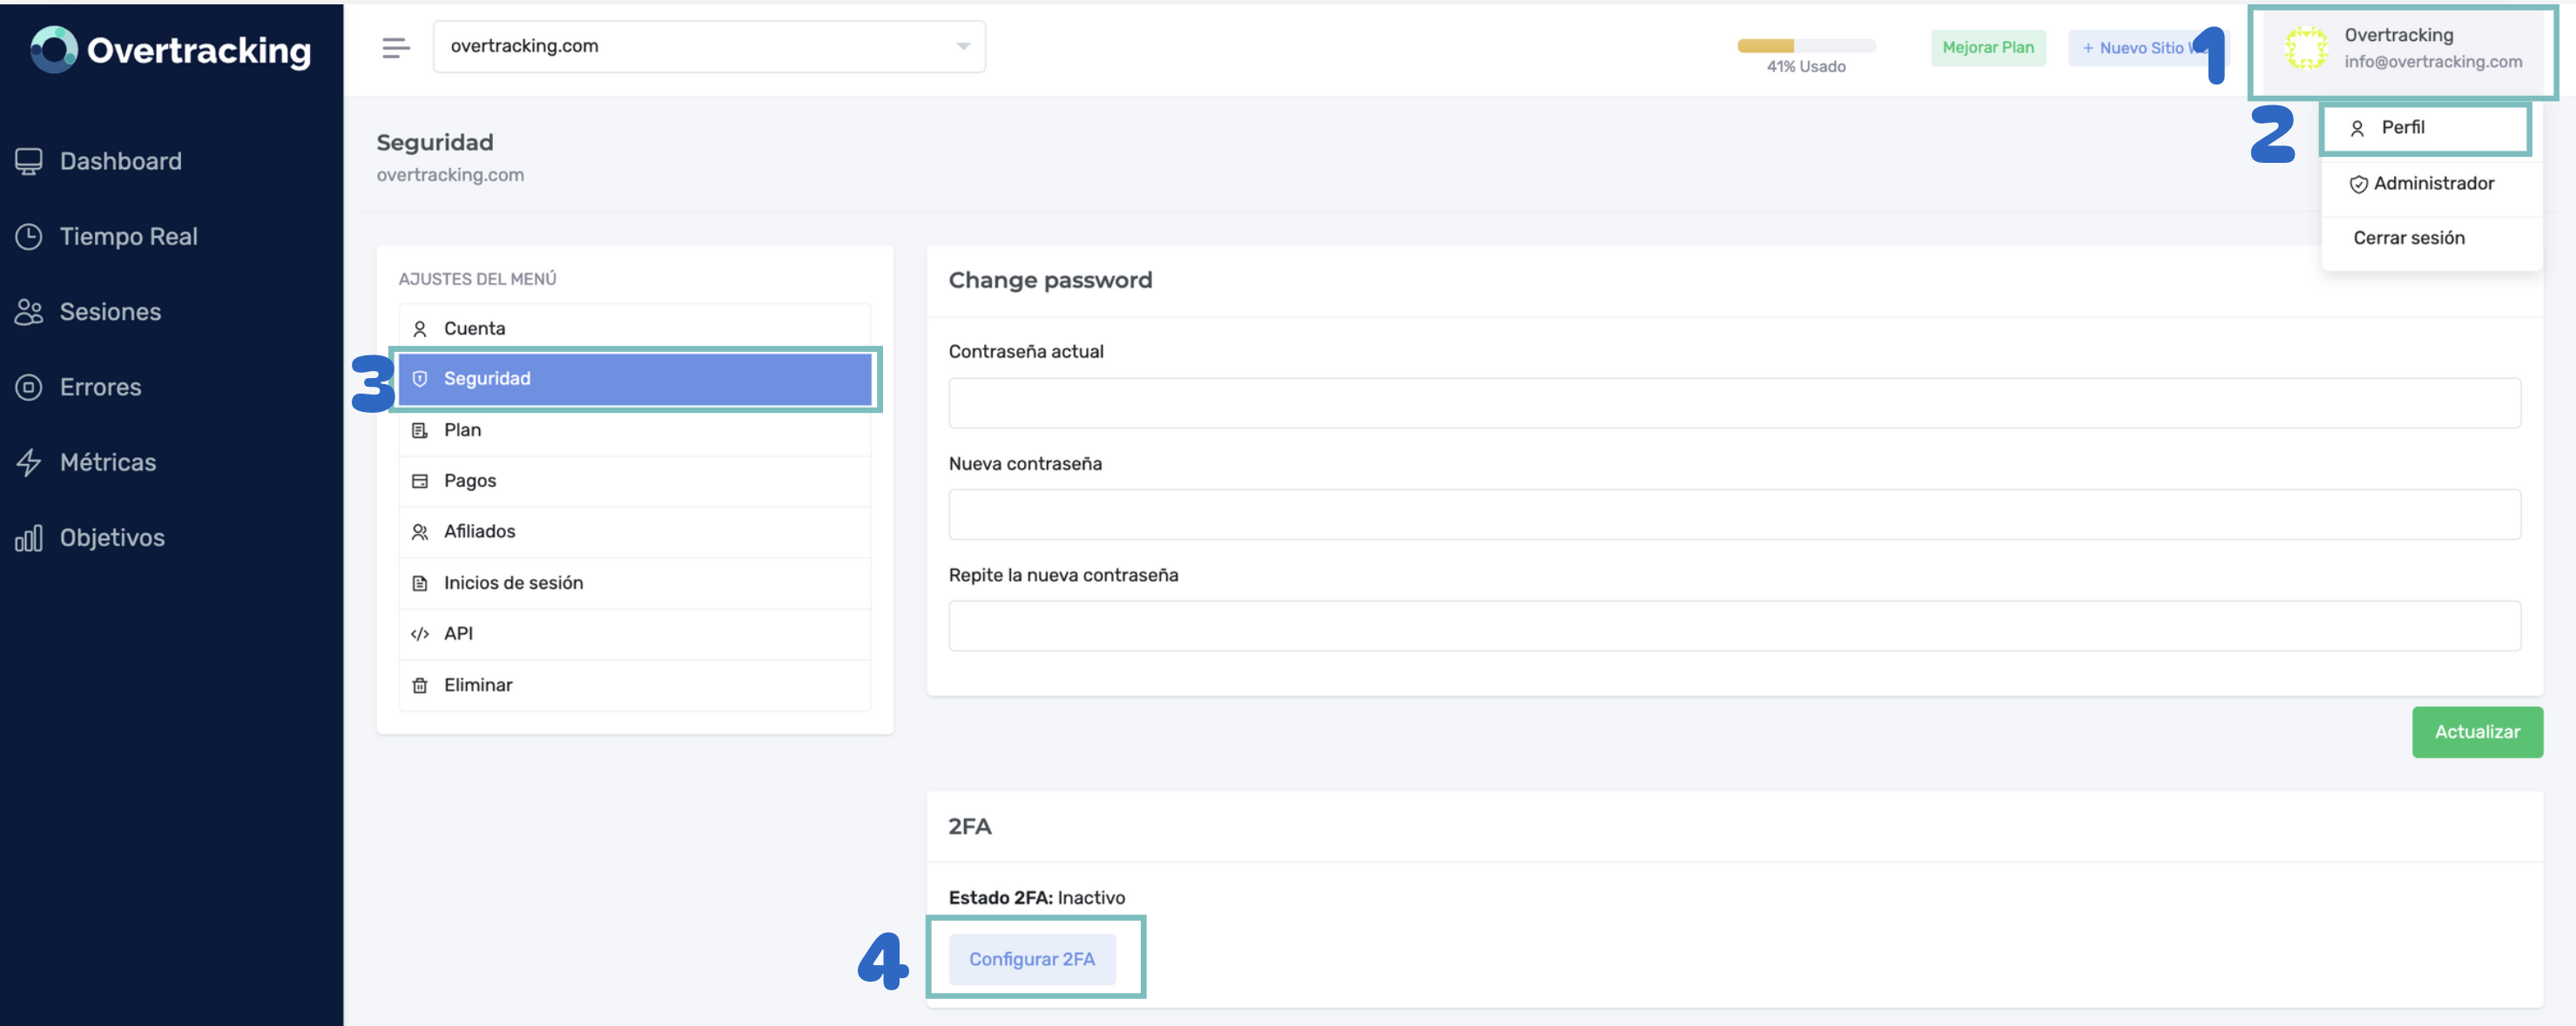The image size is (2576, 1026).
Task: Click the Cuenta person icon
Action: pos(420,329)
